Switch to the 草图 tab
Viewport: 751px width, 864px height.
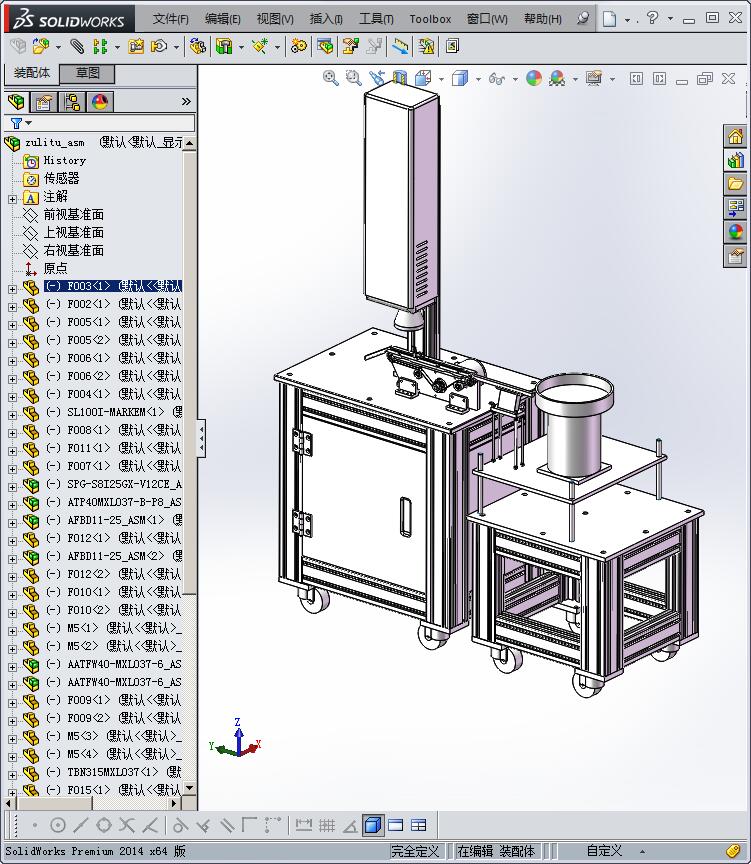87,73
